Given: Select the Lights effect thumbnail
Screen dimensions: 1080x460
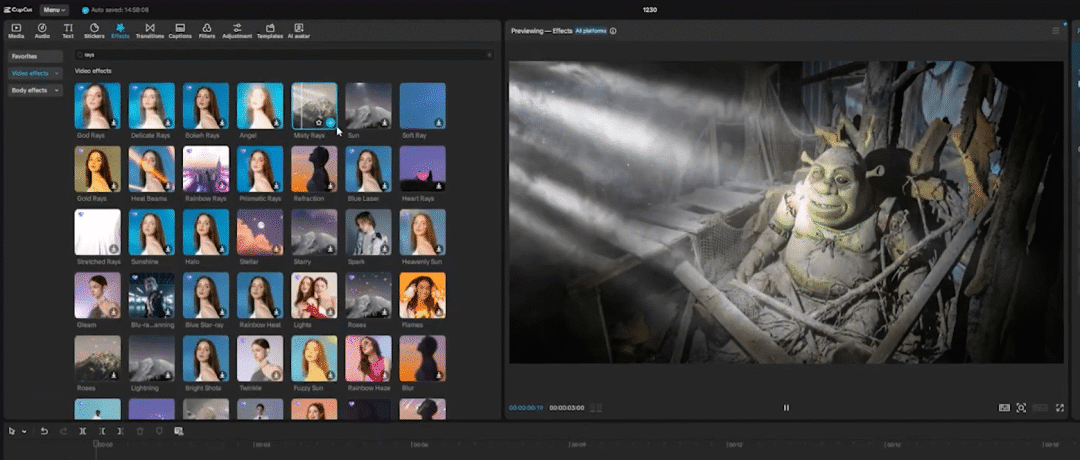Looking at the screenshot, I should click(314, 295).
